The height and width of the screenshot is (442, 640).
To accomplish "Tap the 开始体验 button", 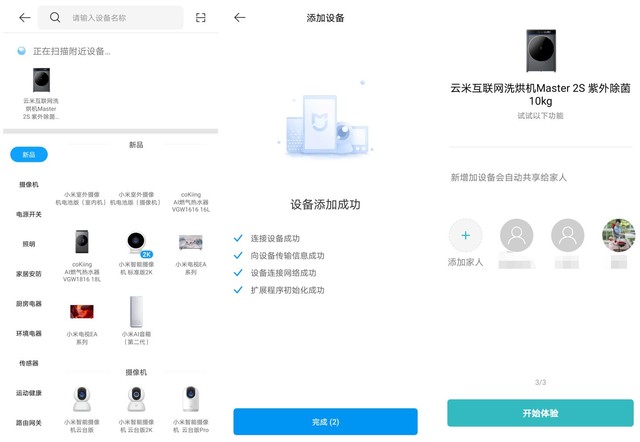I will coord(540,413).
